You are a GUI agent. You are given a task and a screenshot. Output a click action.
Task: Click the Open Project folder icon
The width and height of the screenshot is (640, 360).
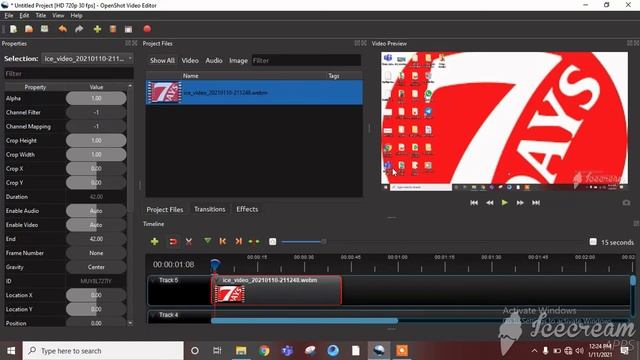click(29, 29)
